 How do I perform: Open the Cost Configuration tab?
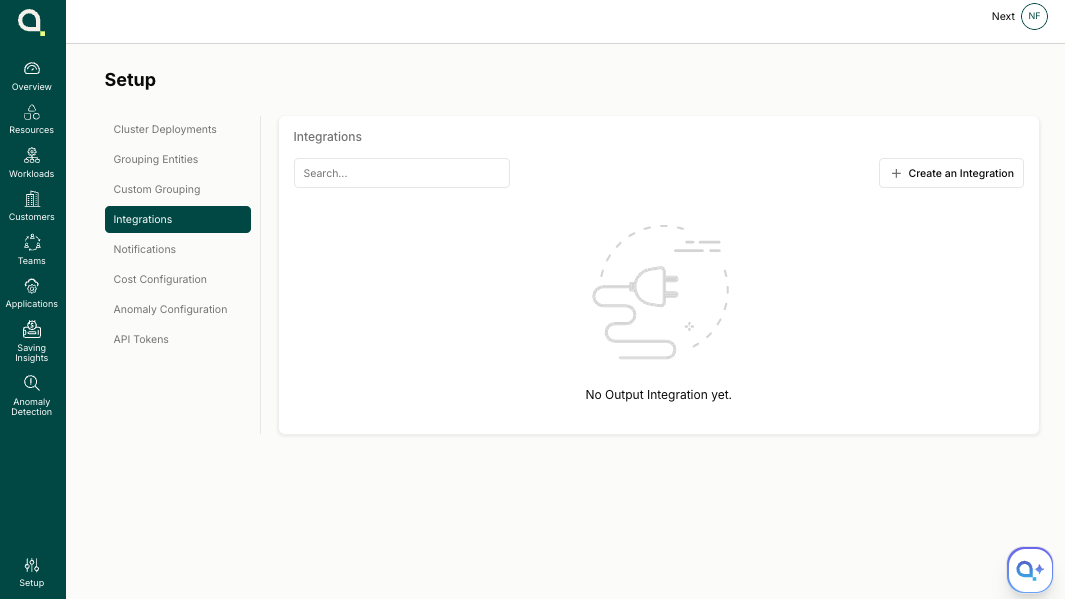click(x=178, y=279)
